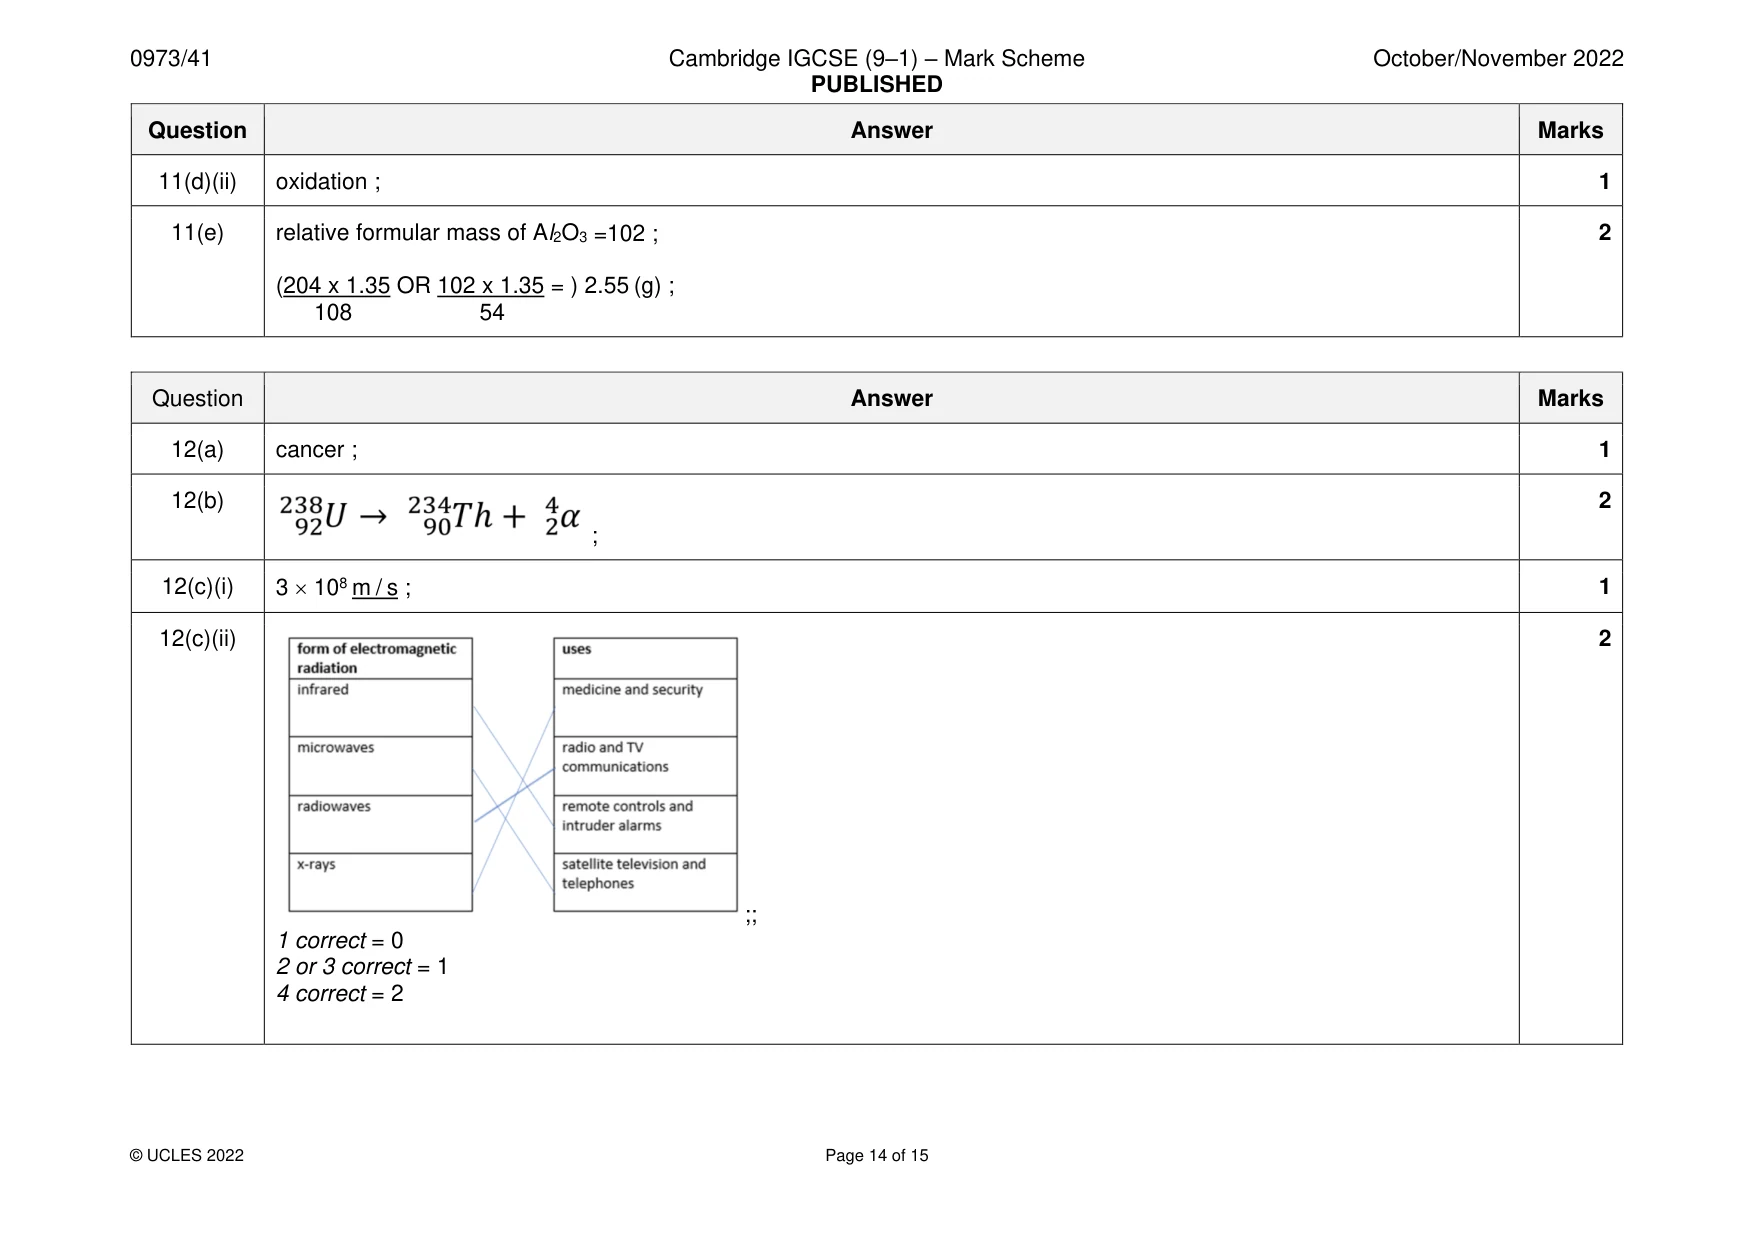Click the marks value for row 12(c)(ii)

pos(1604,638)
